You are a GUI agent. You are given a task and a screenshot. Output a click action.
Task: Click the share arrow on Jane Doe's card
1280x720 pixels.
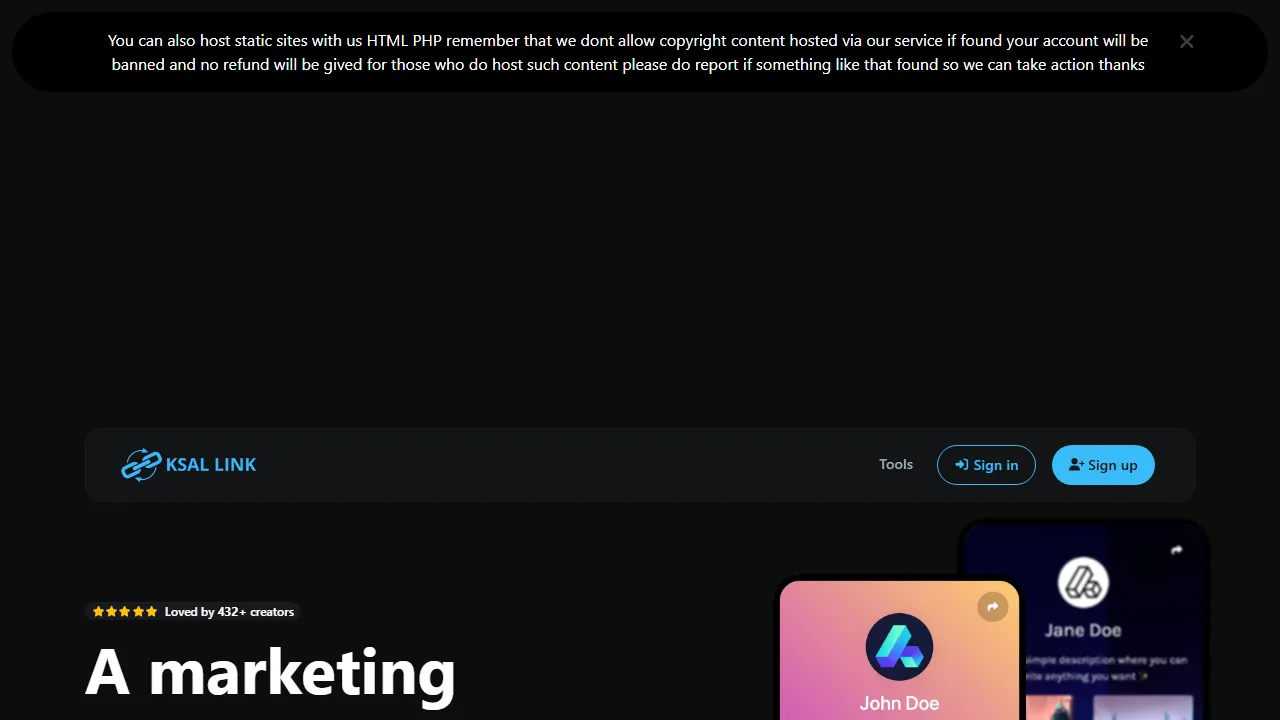pyautogui.click(x=1176, y=550)
